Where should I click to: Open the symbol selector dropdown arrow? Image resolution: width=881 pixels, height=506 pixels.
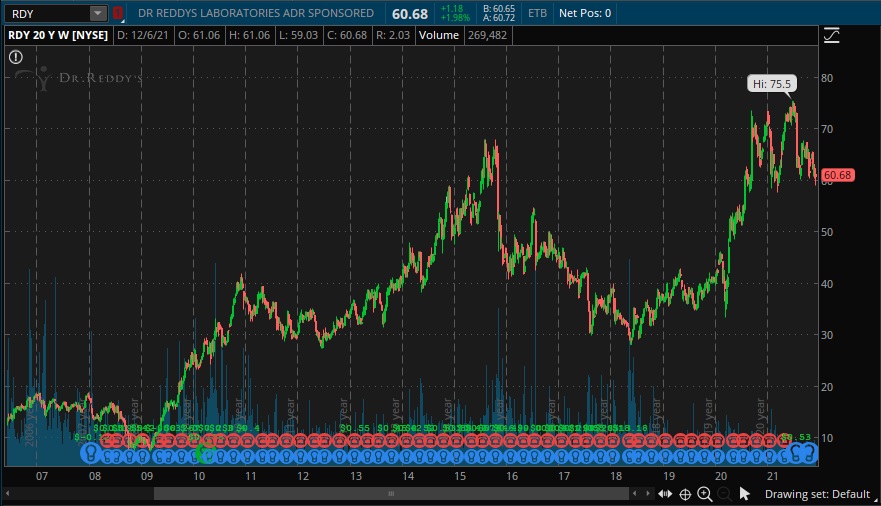[x=98, y=13]
